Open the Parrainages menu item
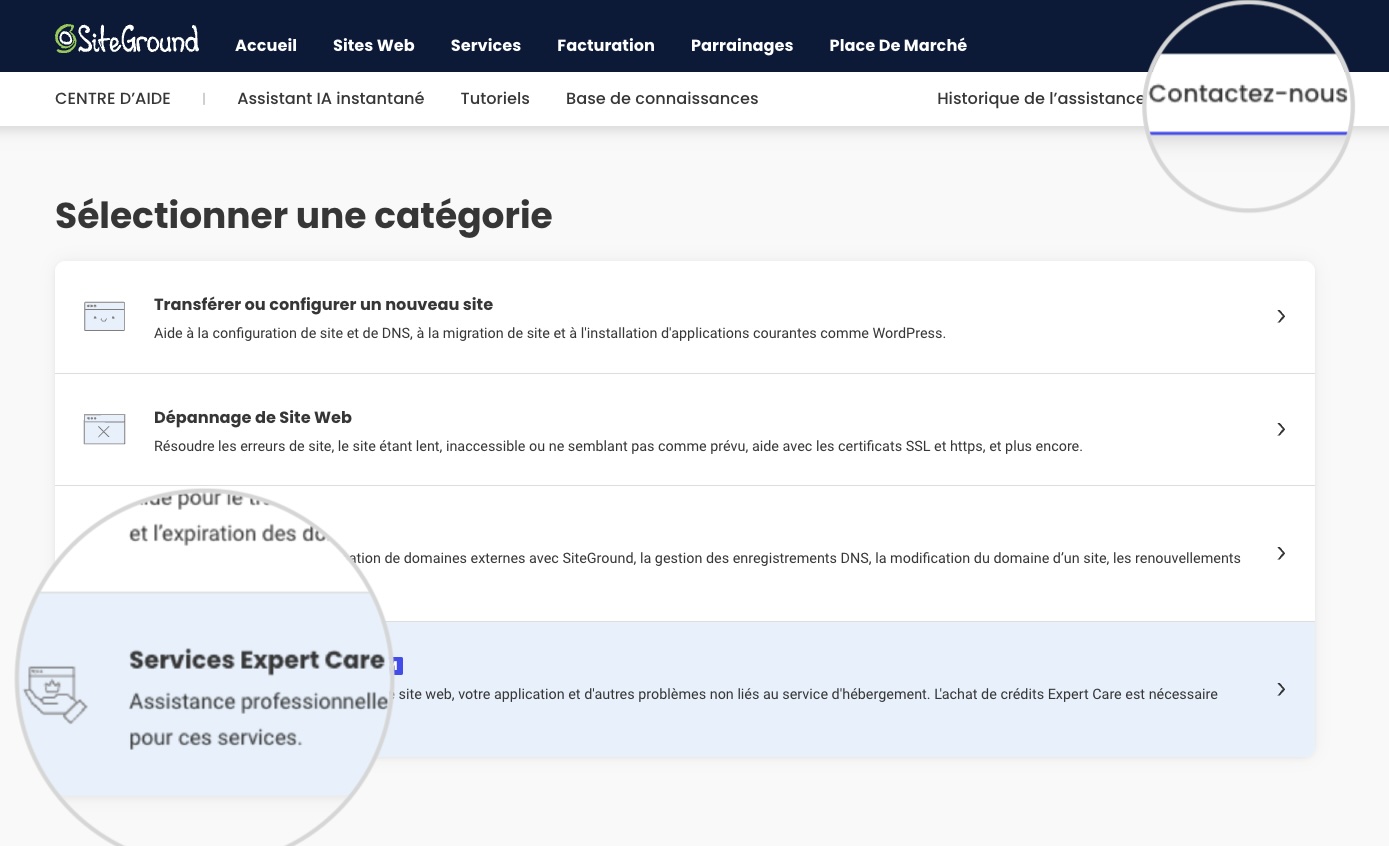 click(x=742, y=45)
